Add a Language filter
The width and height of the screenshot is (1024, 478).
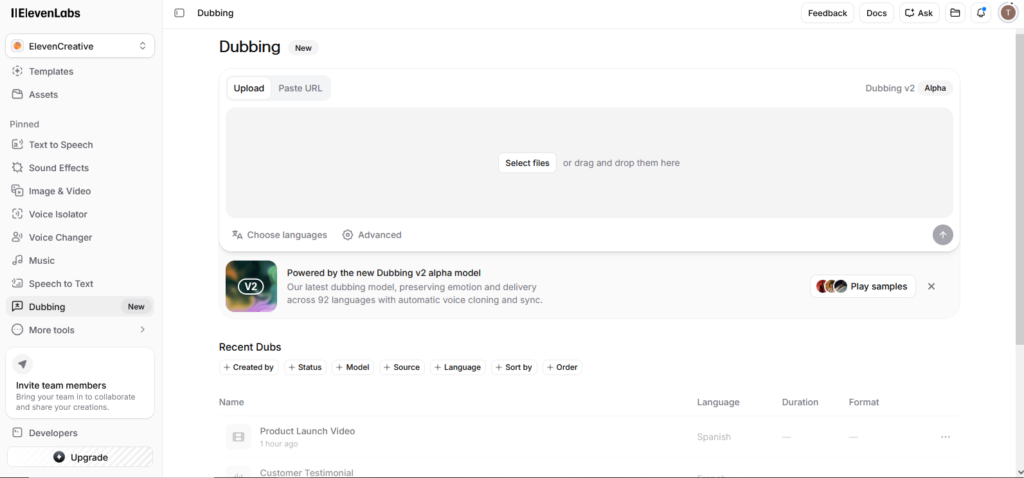coord(458,368)
